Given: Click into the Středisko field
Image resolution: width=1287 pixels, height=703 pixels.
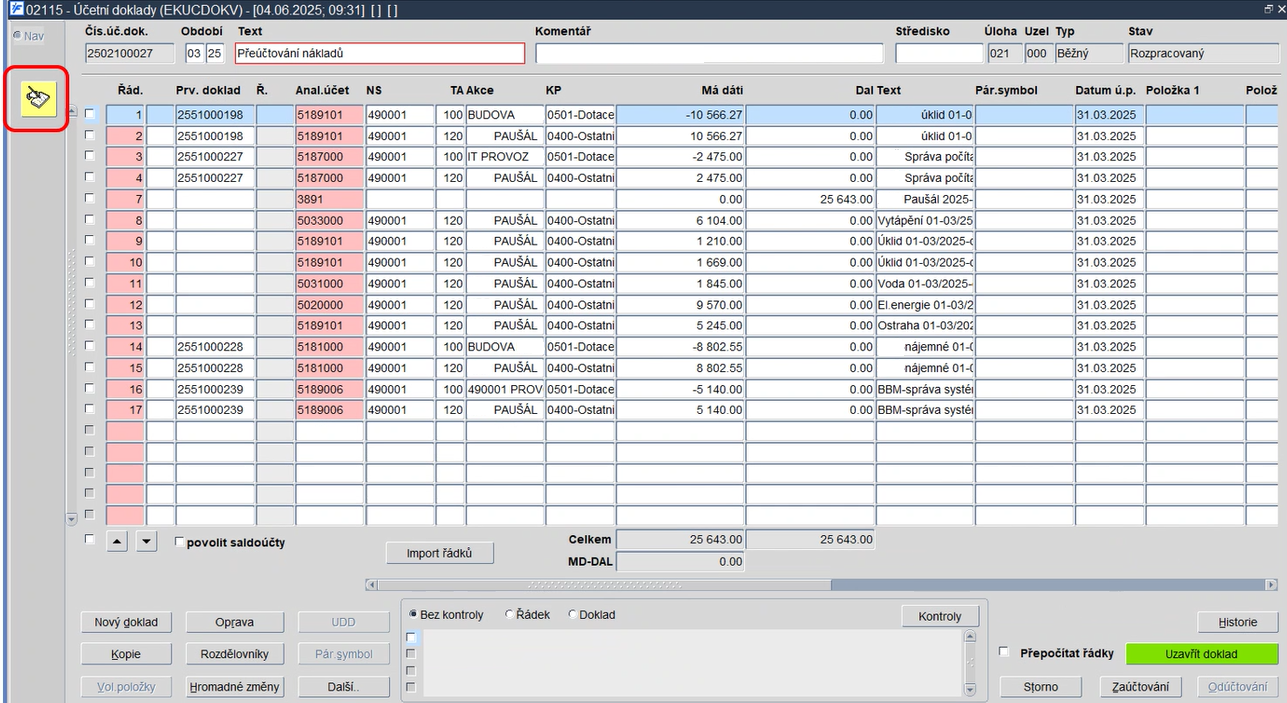Looking at the screenshot, I should (939, 53).
